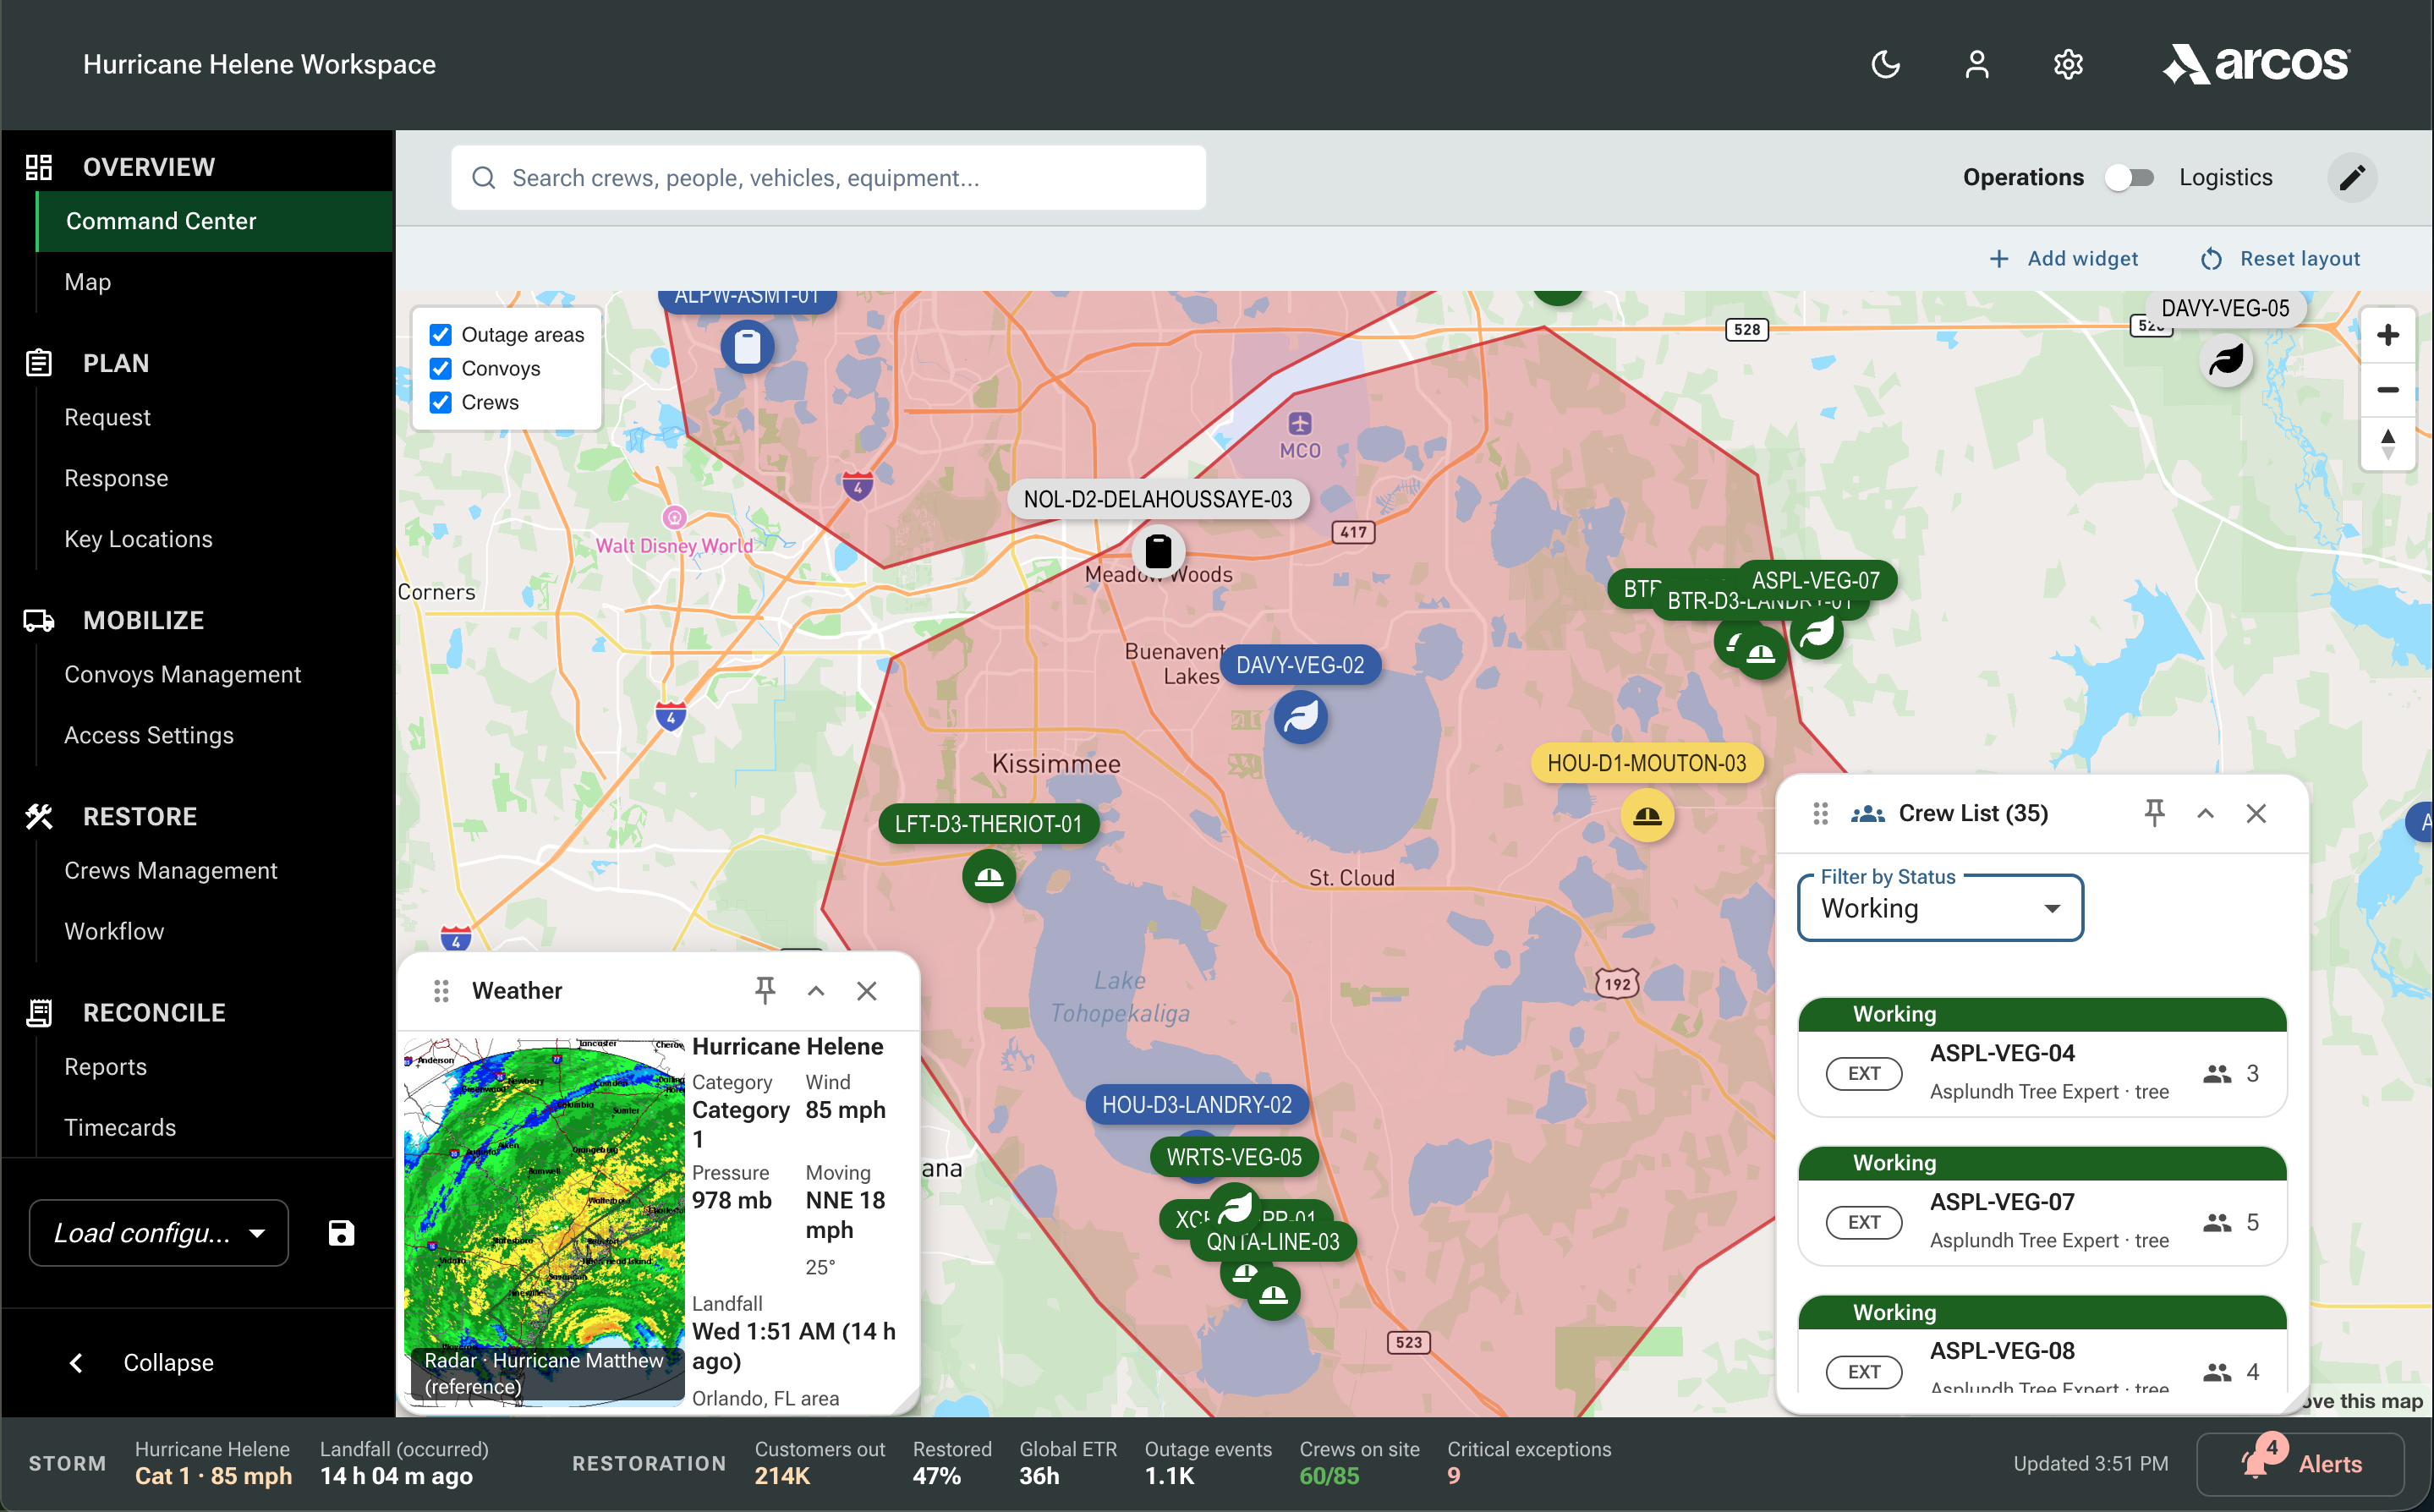
Task: Zoom out on the map
Action: [x=2388, y=390]
